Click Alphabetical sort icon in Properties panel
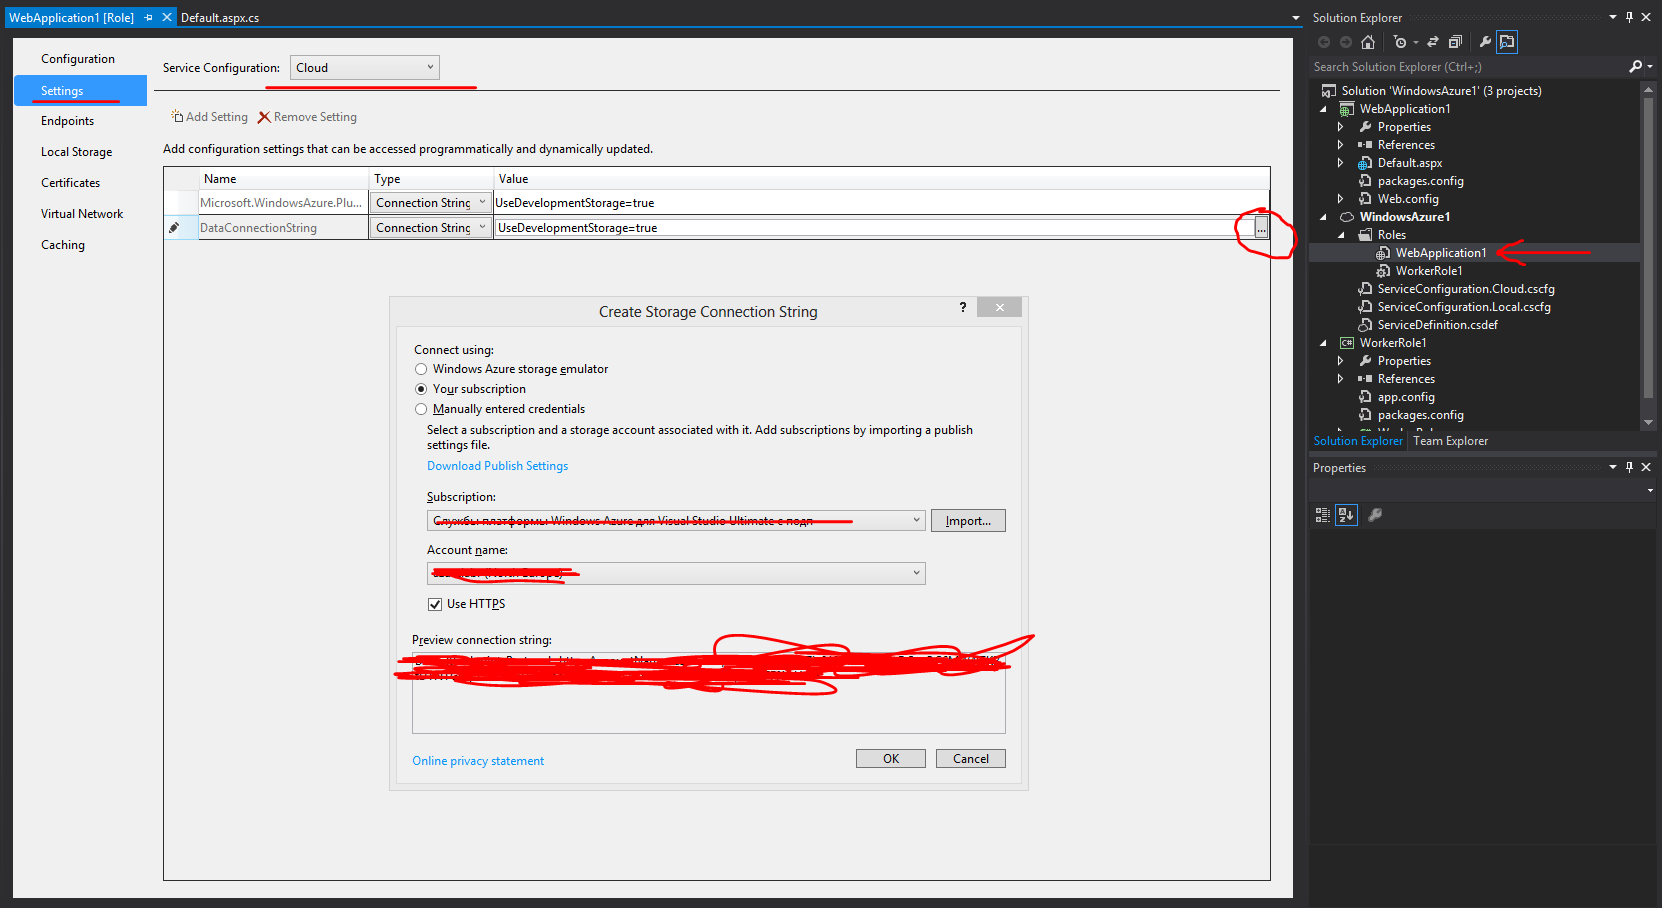1662x908 pixels. click(x=1346, y=515)
